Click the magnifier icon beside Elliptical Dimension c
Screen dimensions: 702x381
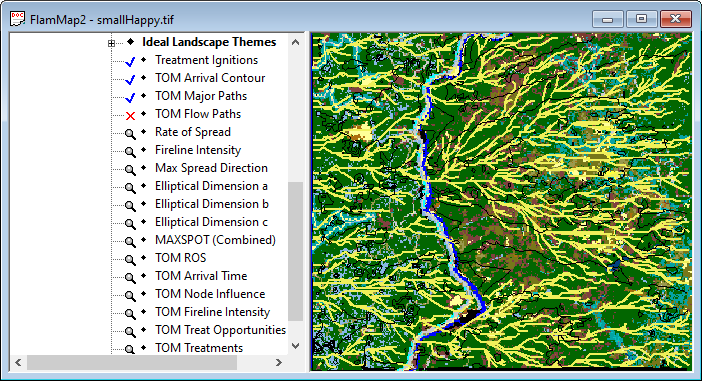pos(130,223)
